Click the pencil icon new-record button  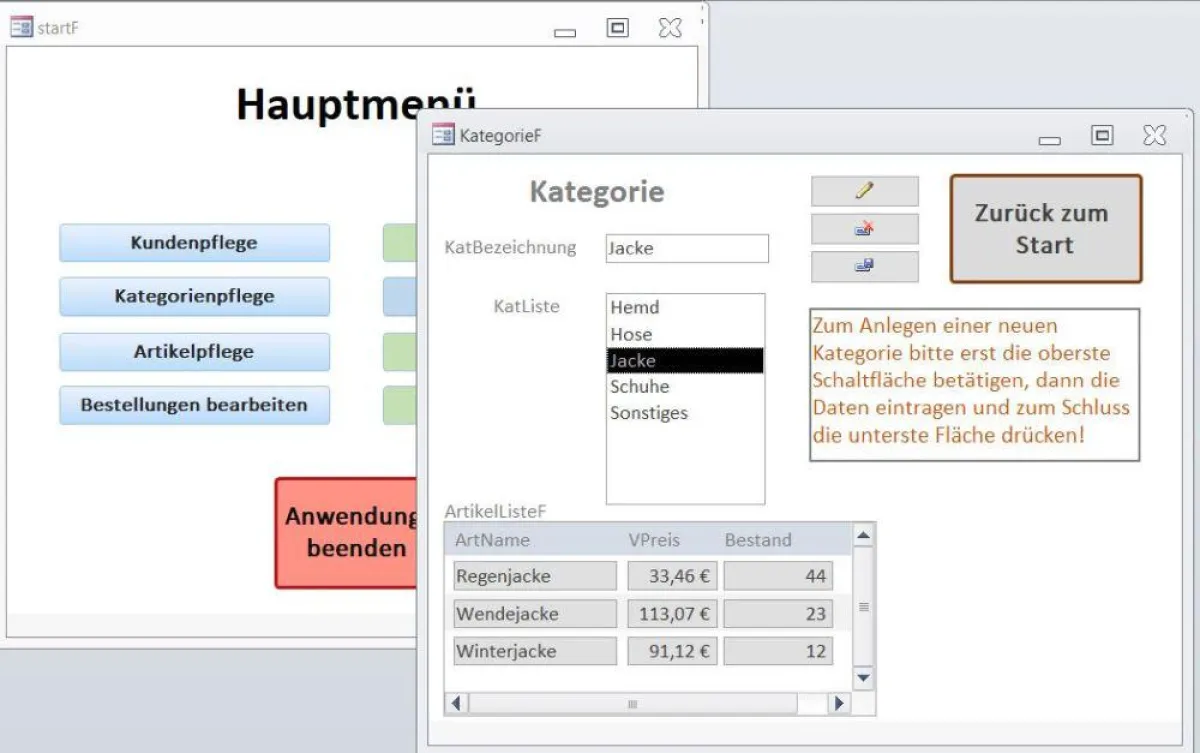pyautogui.click(x=864, y=191)
